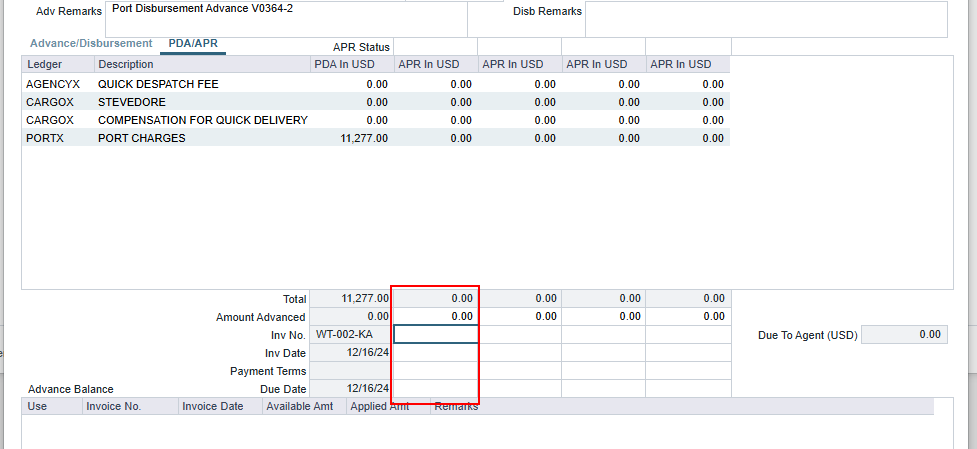Click the Available Amt column header
The width and height of the screenshot is (977, 449).
coord(304,407)
